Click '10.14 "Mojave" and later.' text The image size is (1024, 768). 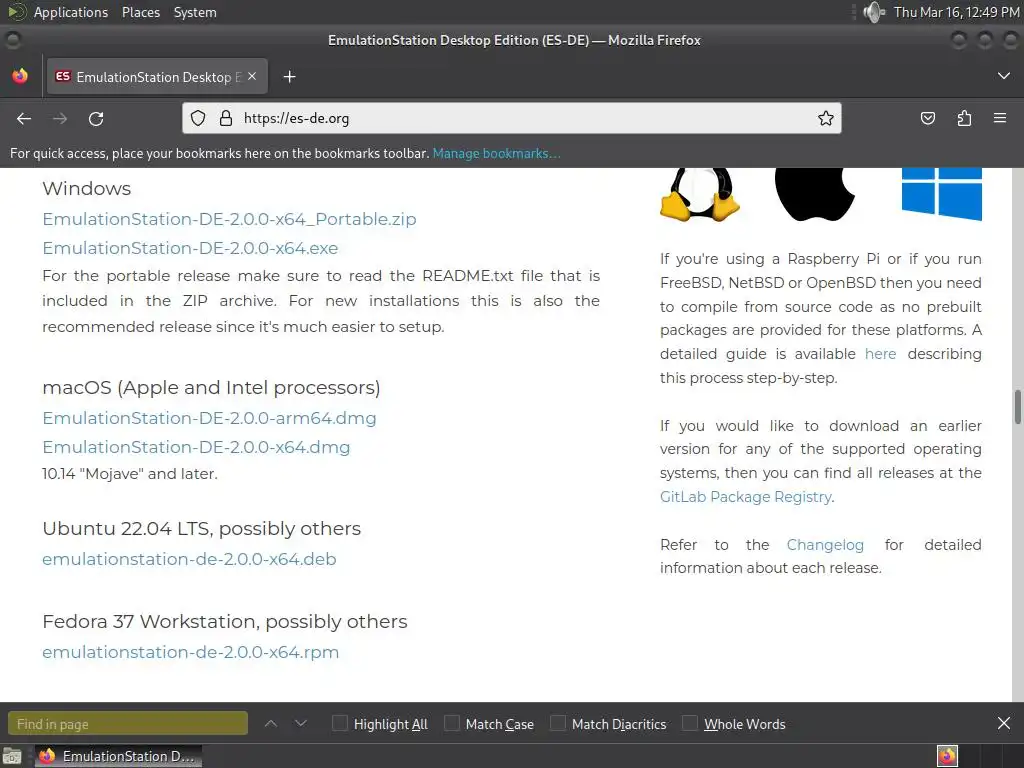[130, 473]
